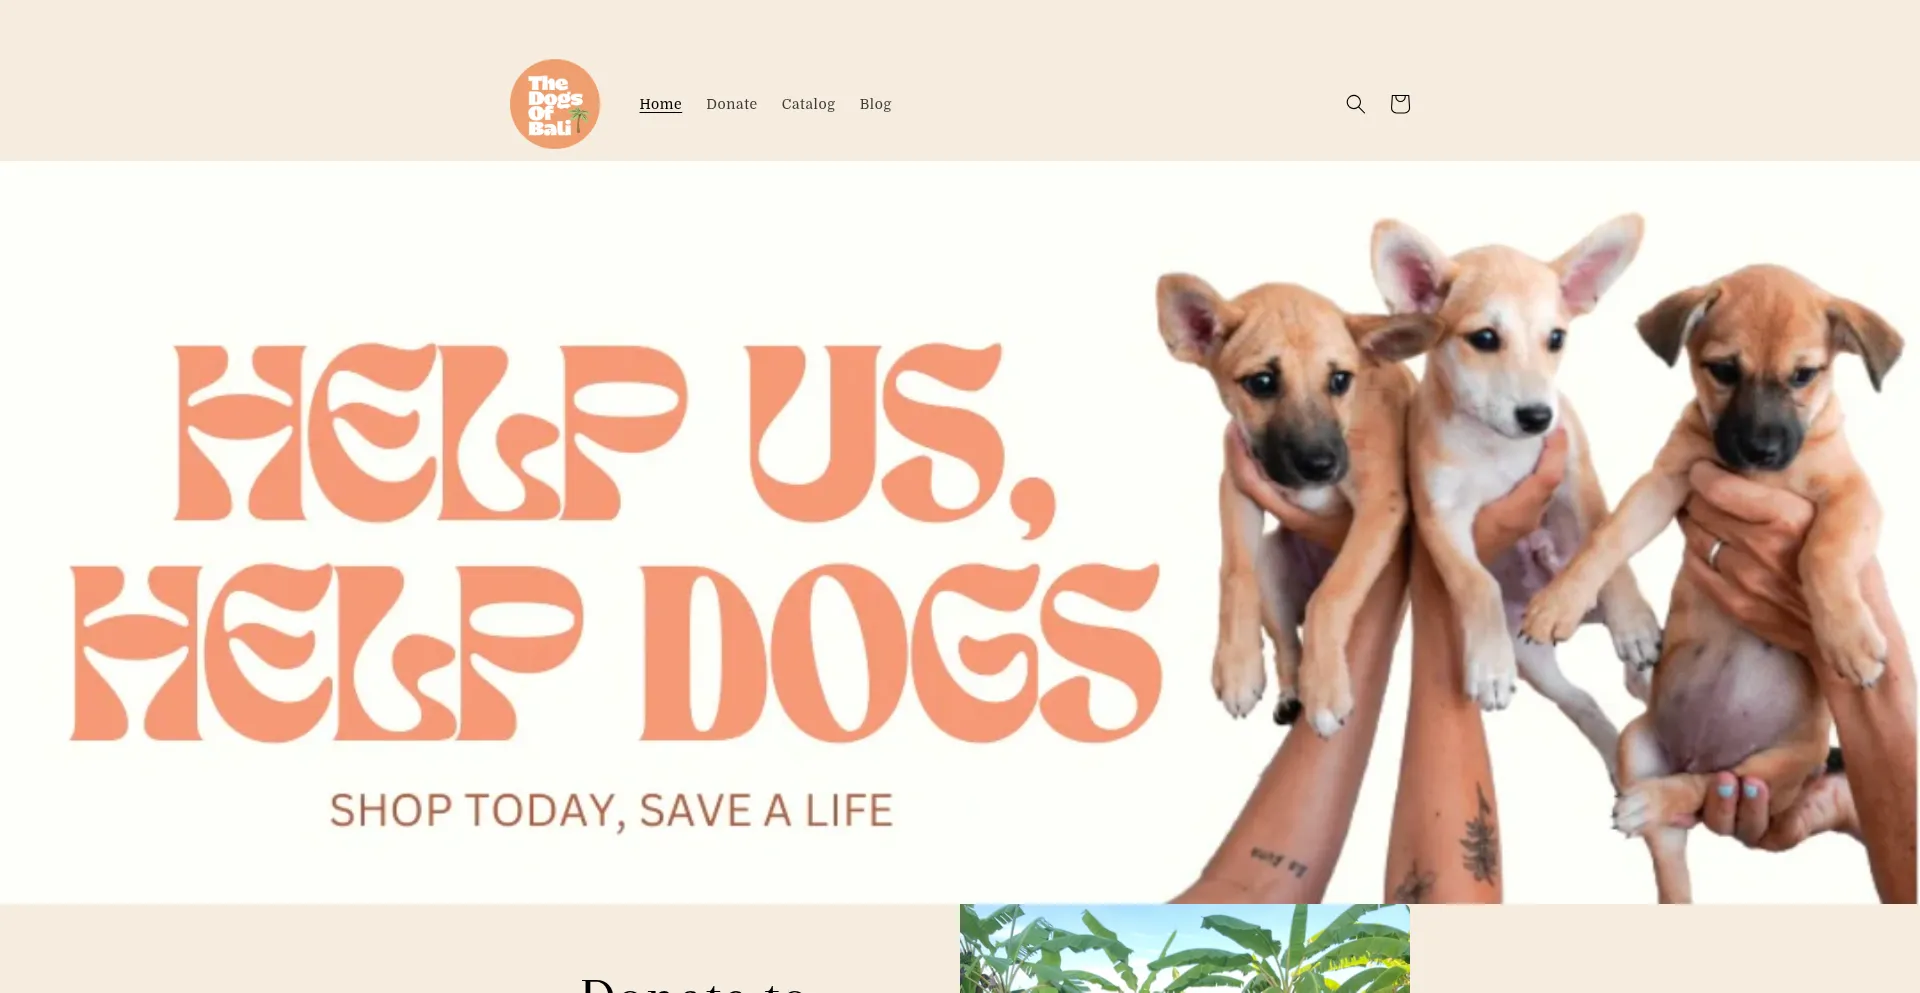Open the search magnifier icon
Image resolution: width=1920 pixels, height=993 pixels.
click(x=1355, y=104)
